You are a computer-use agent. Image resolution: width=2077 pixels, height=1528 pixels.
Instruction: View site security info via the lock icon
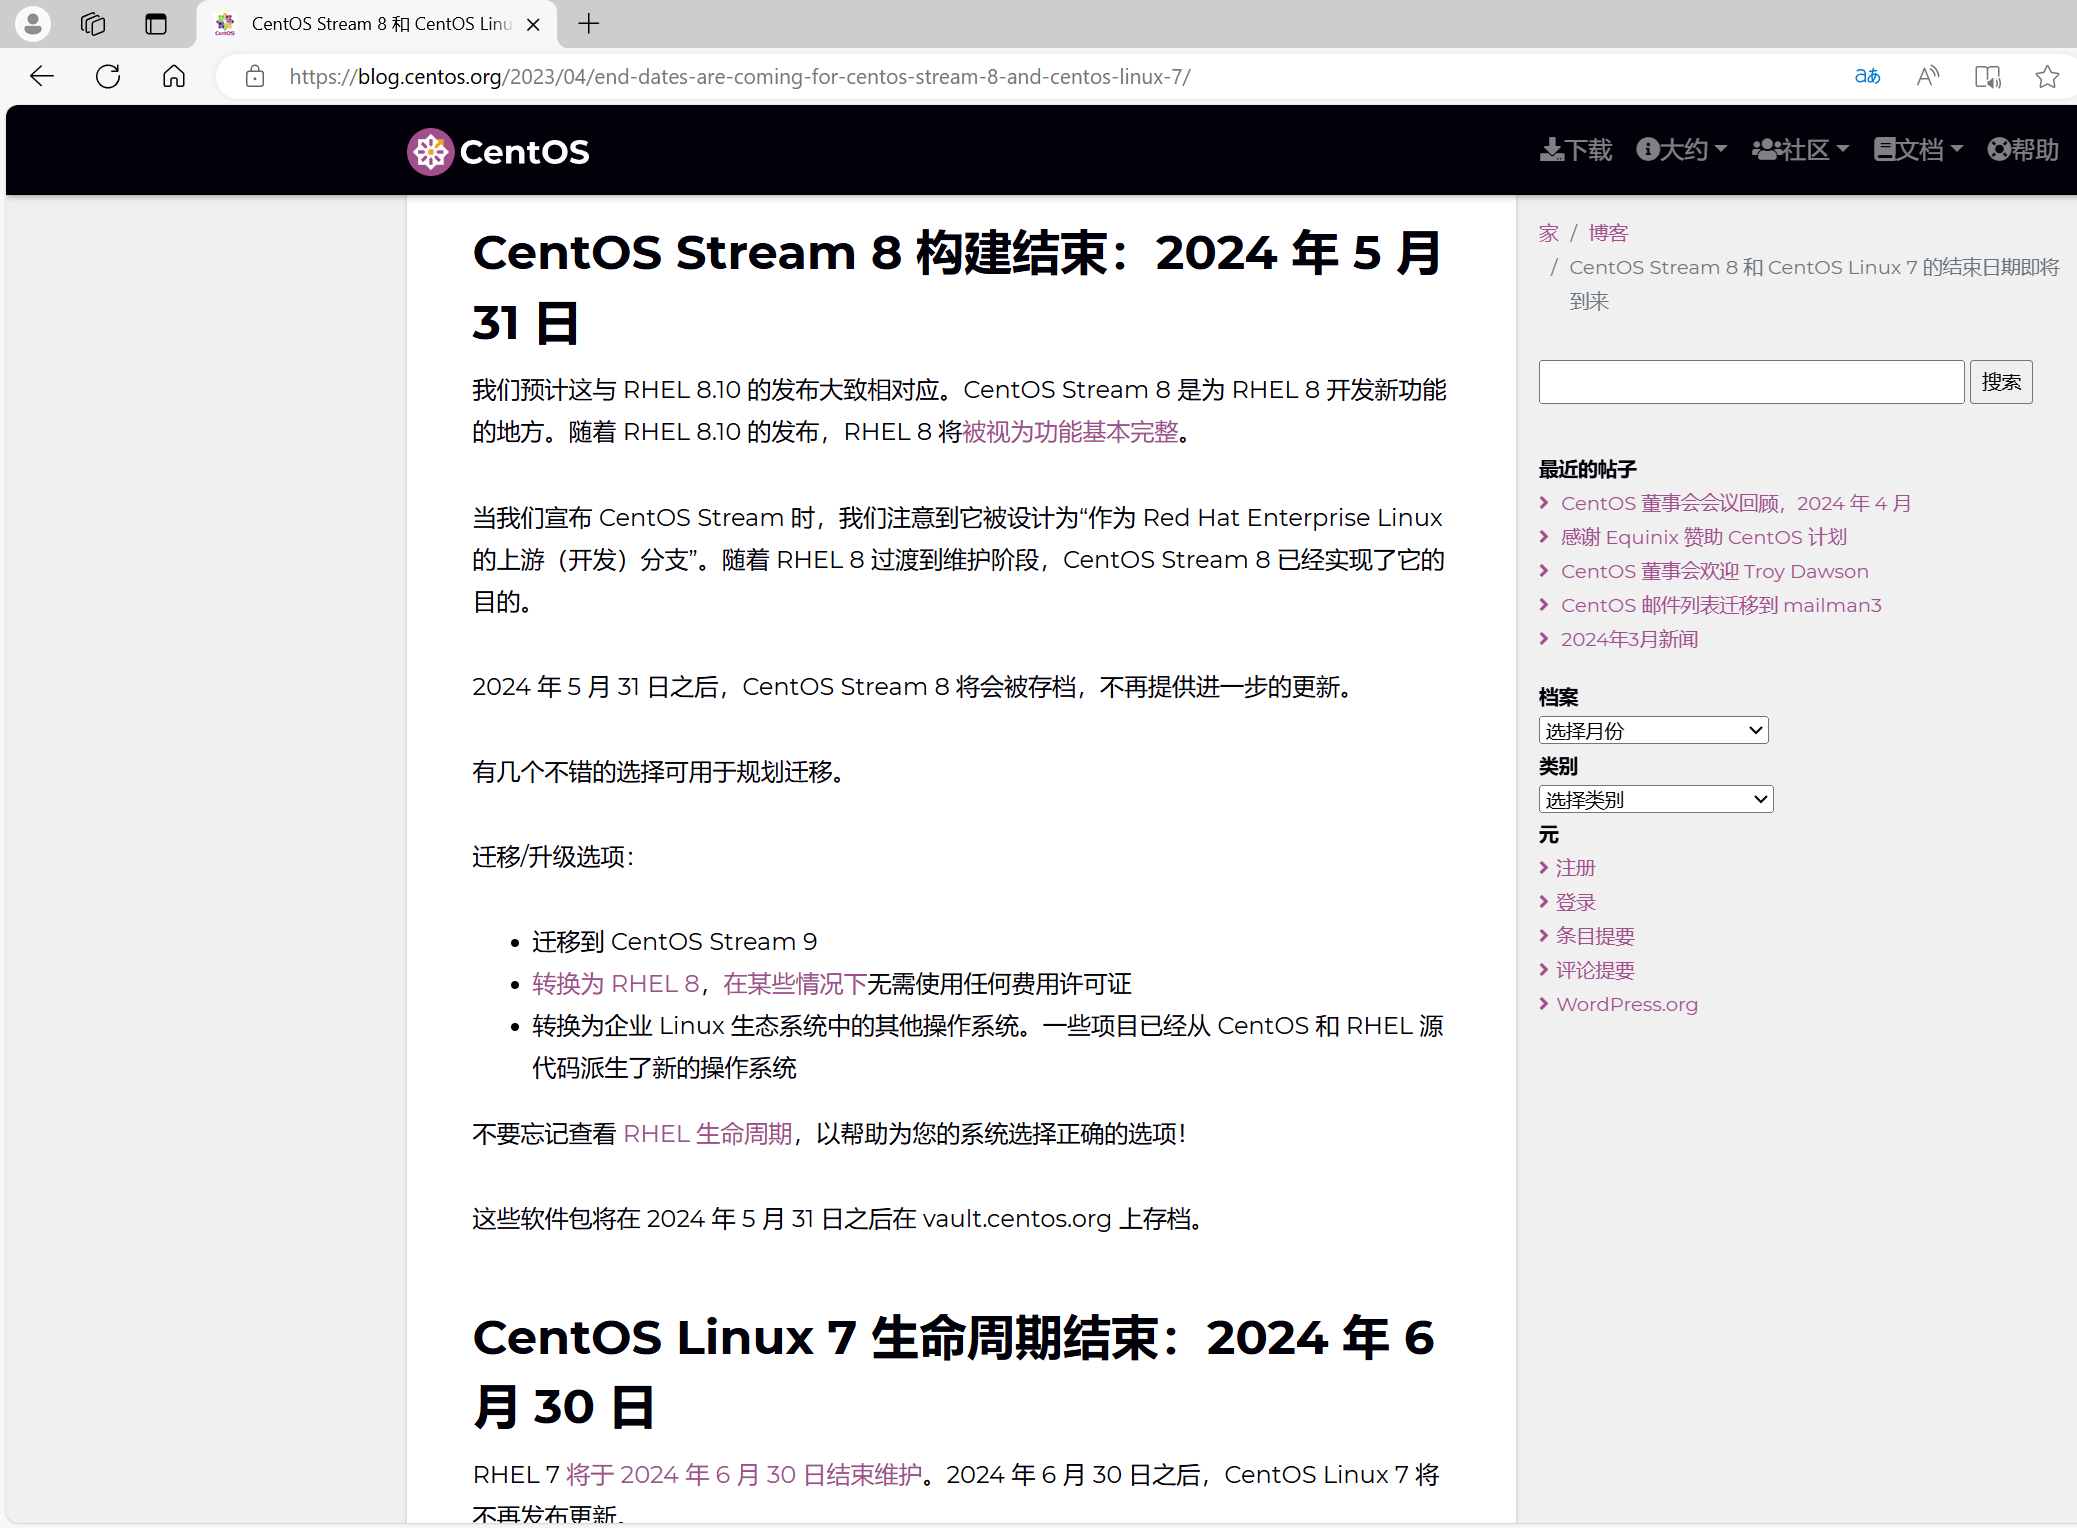255,76
